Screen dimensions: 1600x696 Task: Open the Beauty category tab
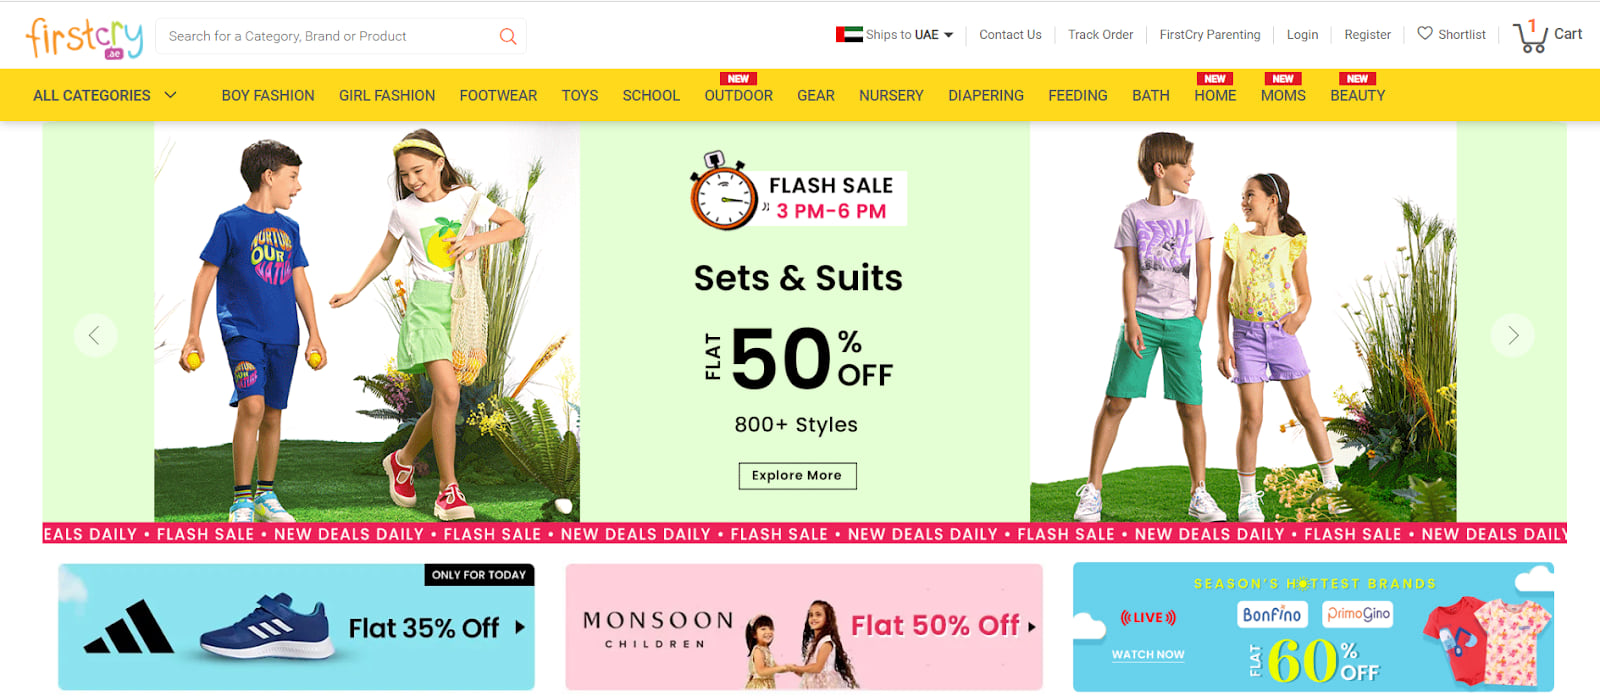1358,95
